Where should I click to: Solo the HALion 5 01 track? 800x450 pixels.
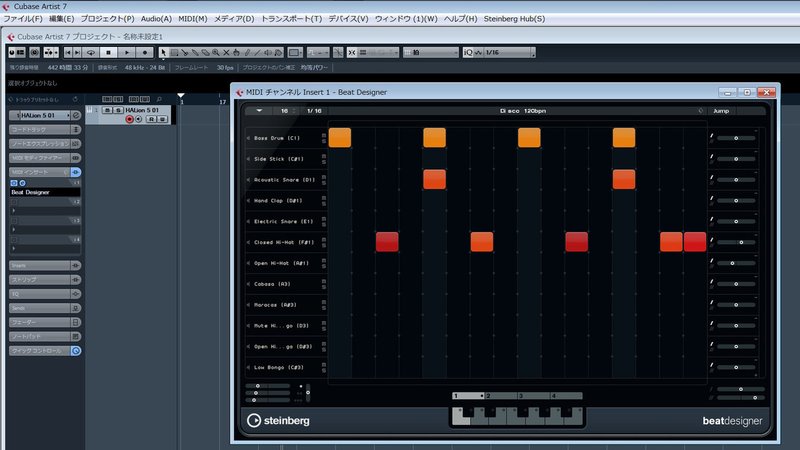[118, 110]
